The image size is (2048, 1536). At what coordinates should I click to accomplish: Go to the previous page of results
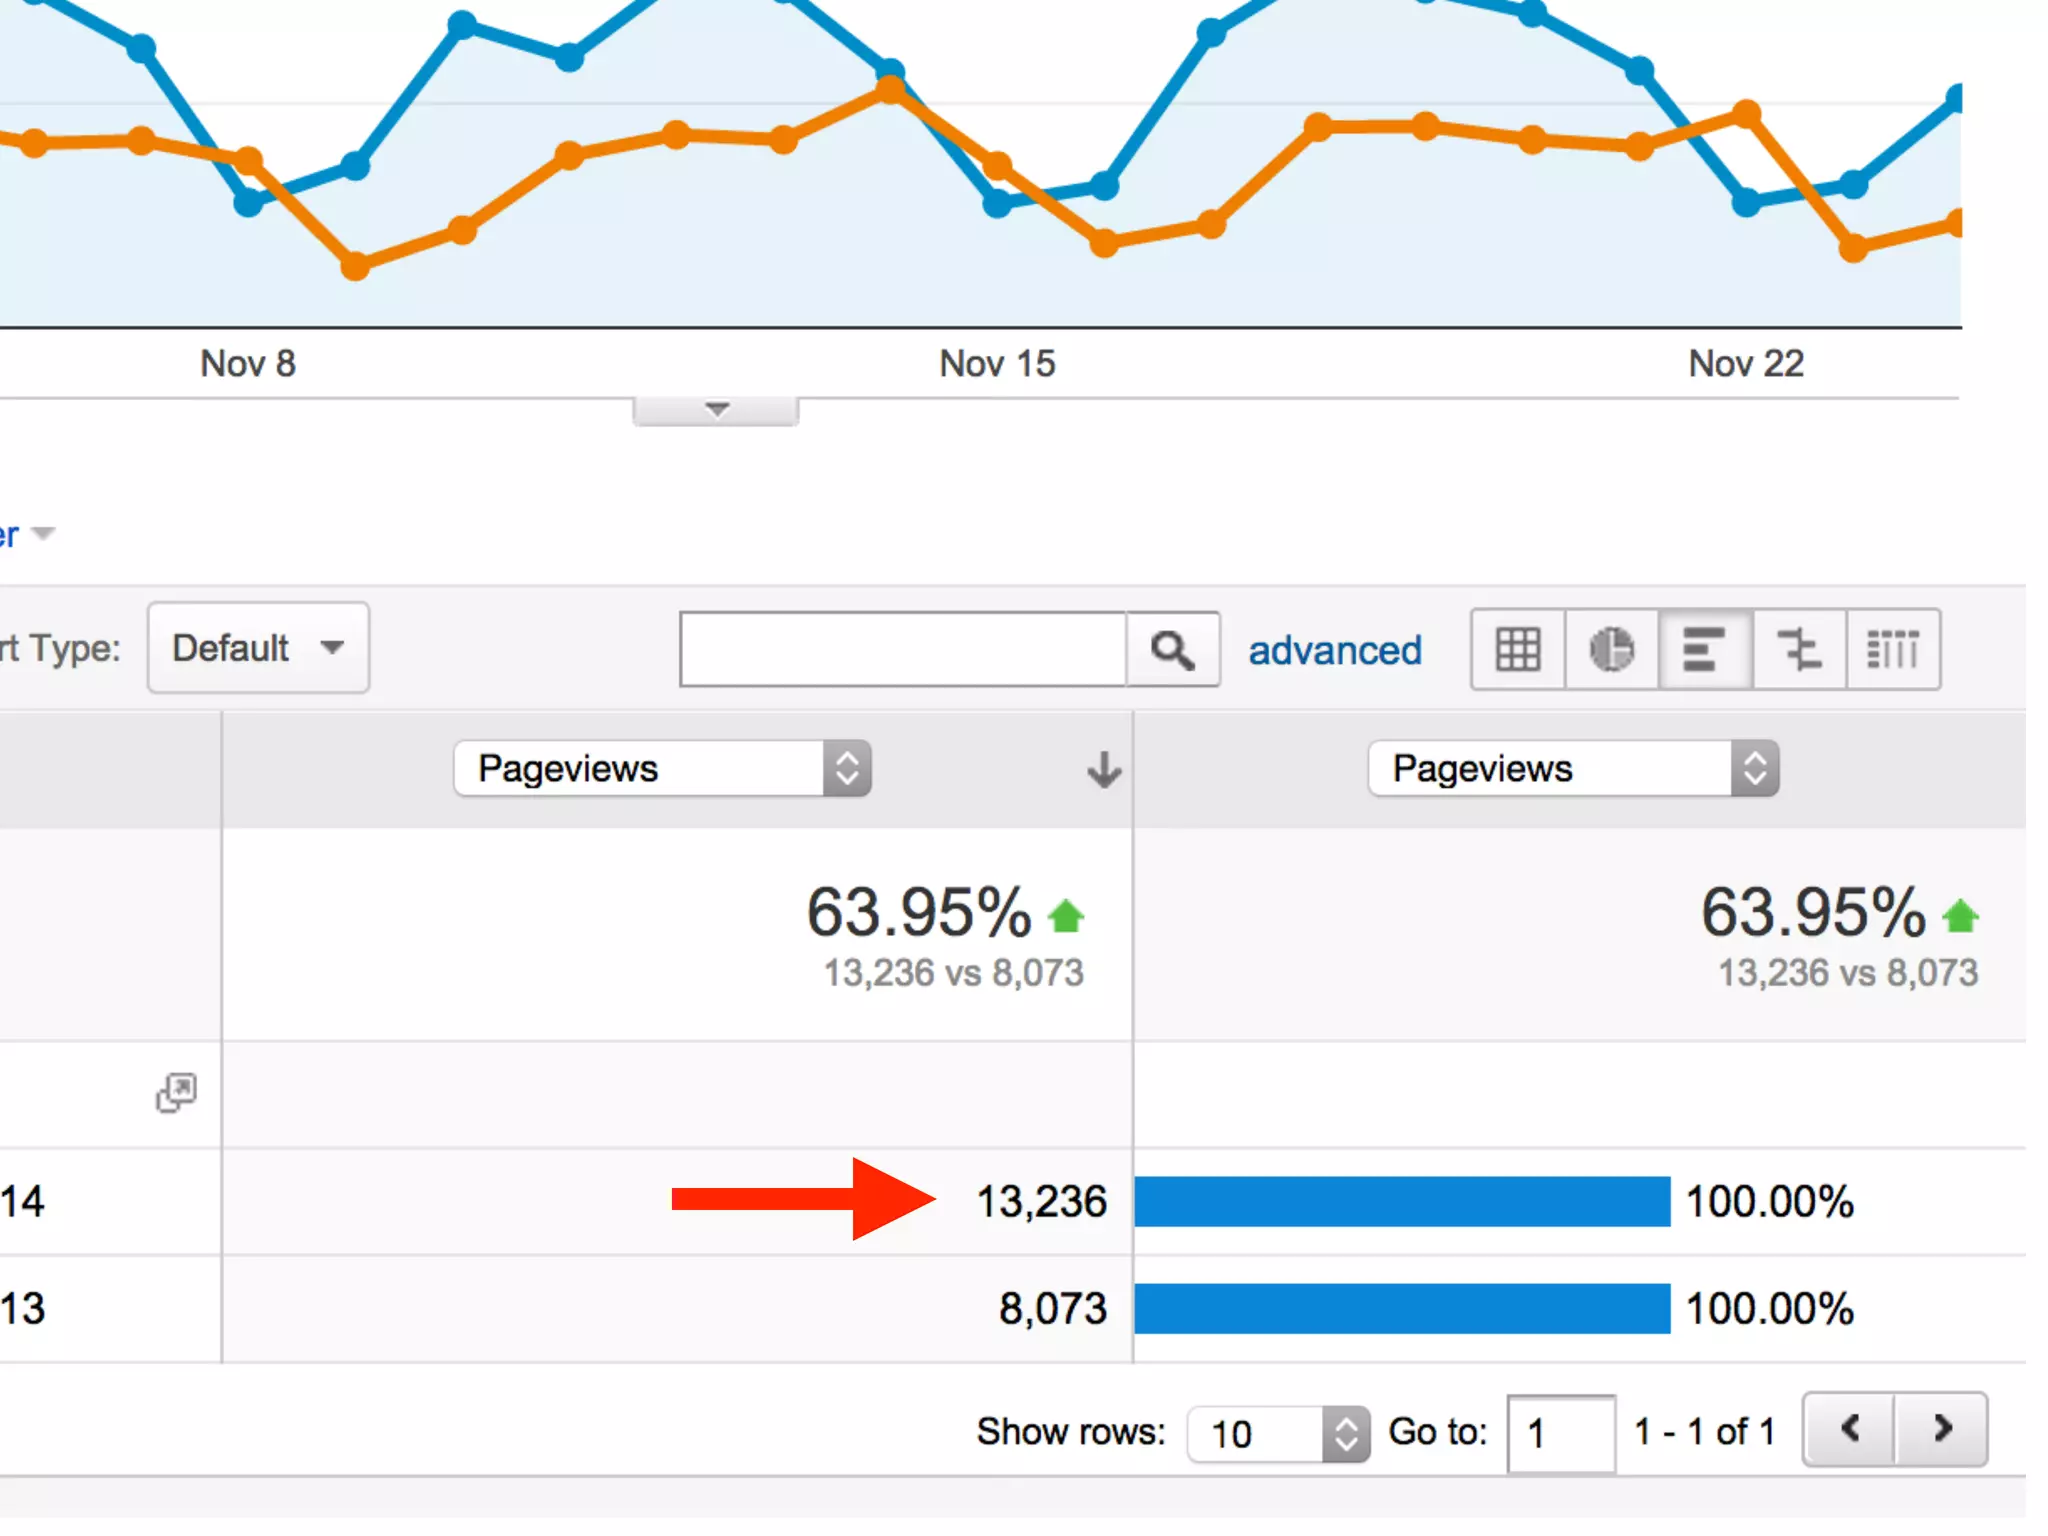1850,1429
